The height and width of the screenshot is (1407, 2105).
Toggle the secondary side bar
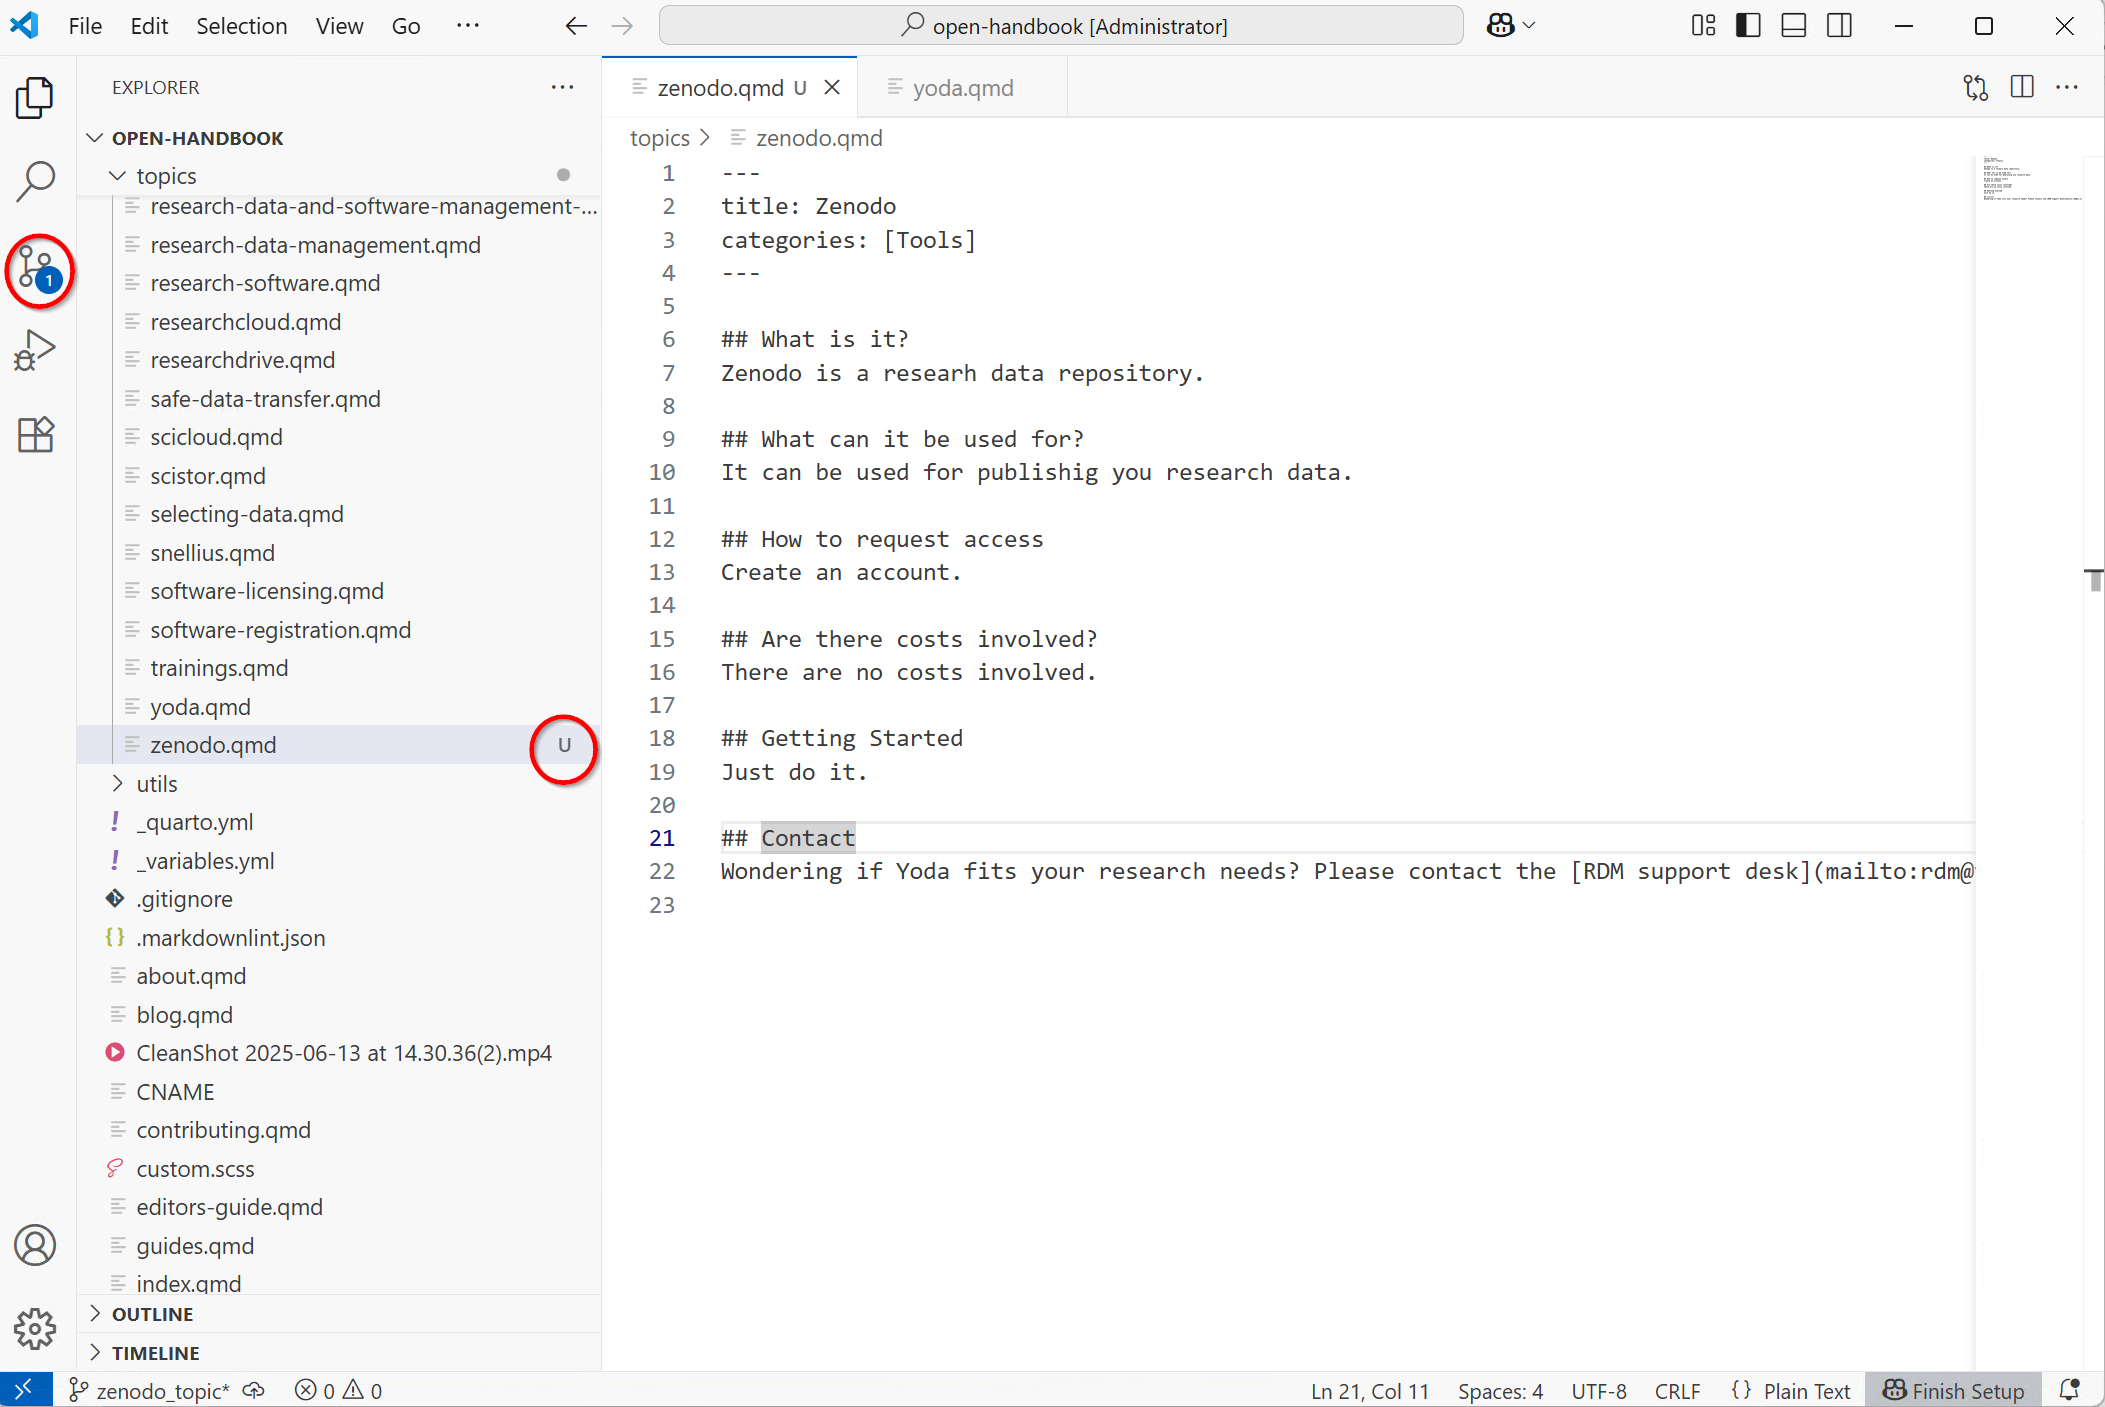pos(1840,26)
